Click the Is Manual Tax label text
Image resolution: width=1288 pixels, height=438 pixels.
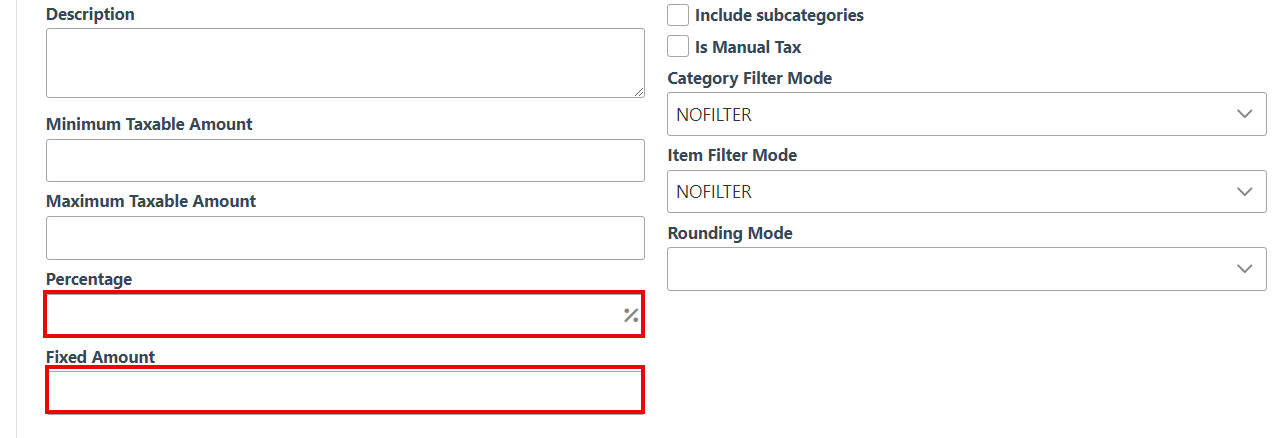748,47
